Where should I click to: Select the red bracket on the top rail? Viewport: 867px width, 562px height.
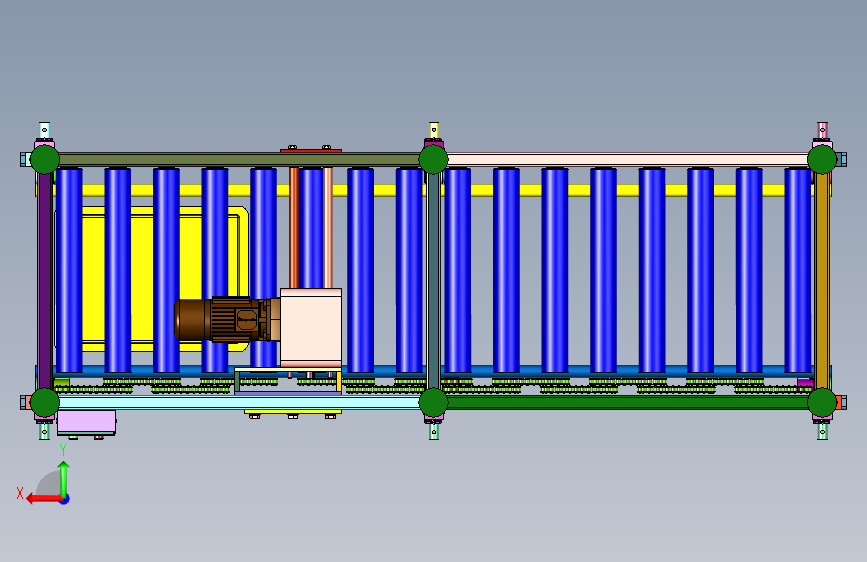coord(311,150)
